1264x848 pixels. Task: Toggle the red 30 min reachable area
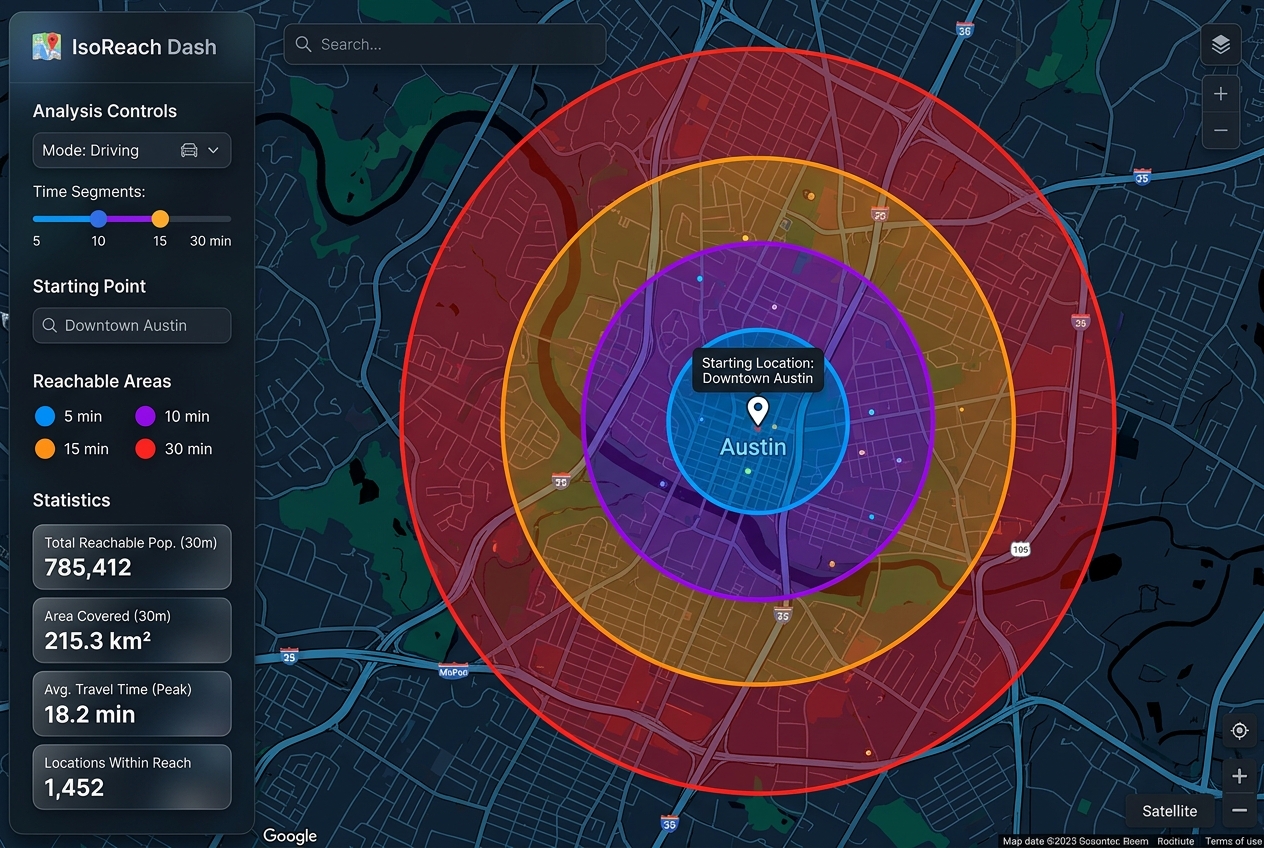pos(174,449)
